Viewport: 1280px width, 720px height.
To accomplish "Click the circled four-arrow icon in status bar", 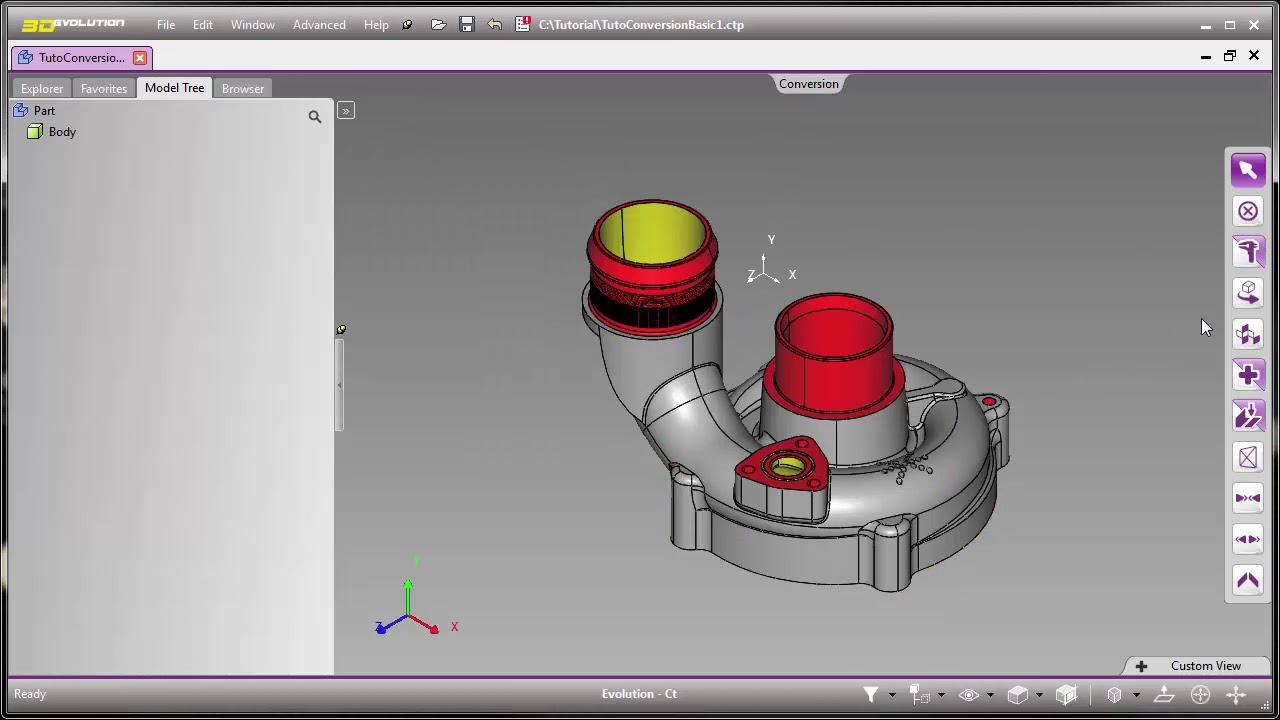I will pos(1200,695).
